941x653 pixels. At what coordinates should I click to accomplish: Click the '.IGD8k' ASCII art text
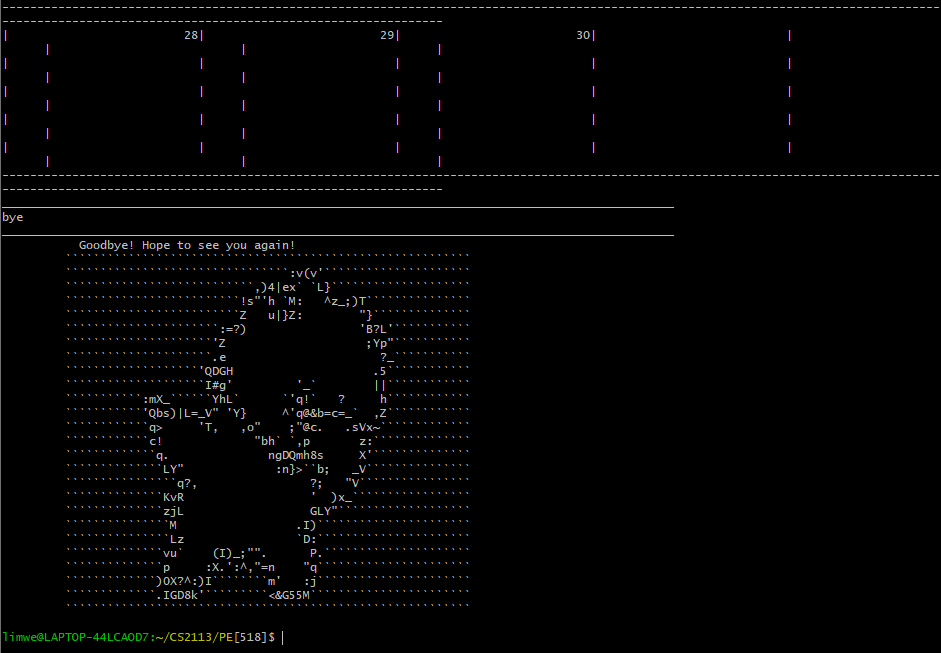point(177,595)
